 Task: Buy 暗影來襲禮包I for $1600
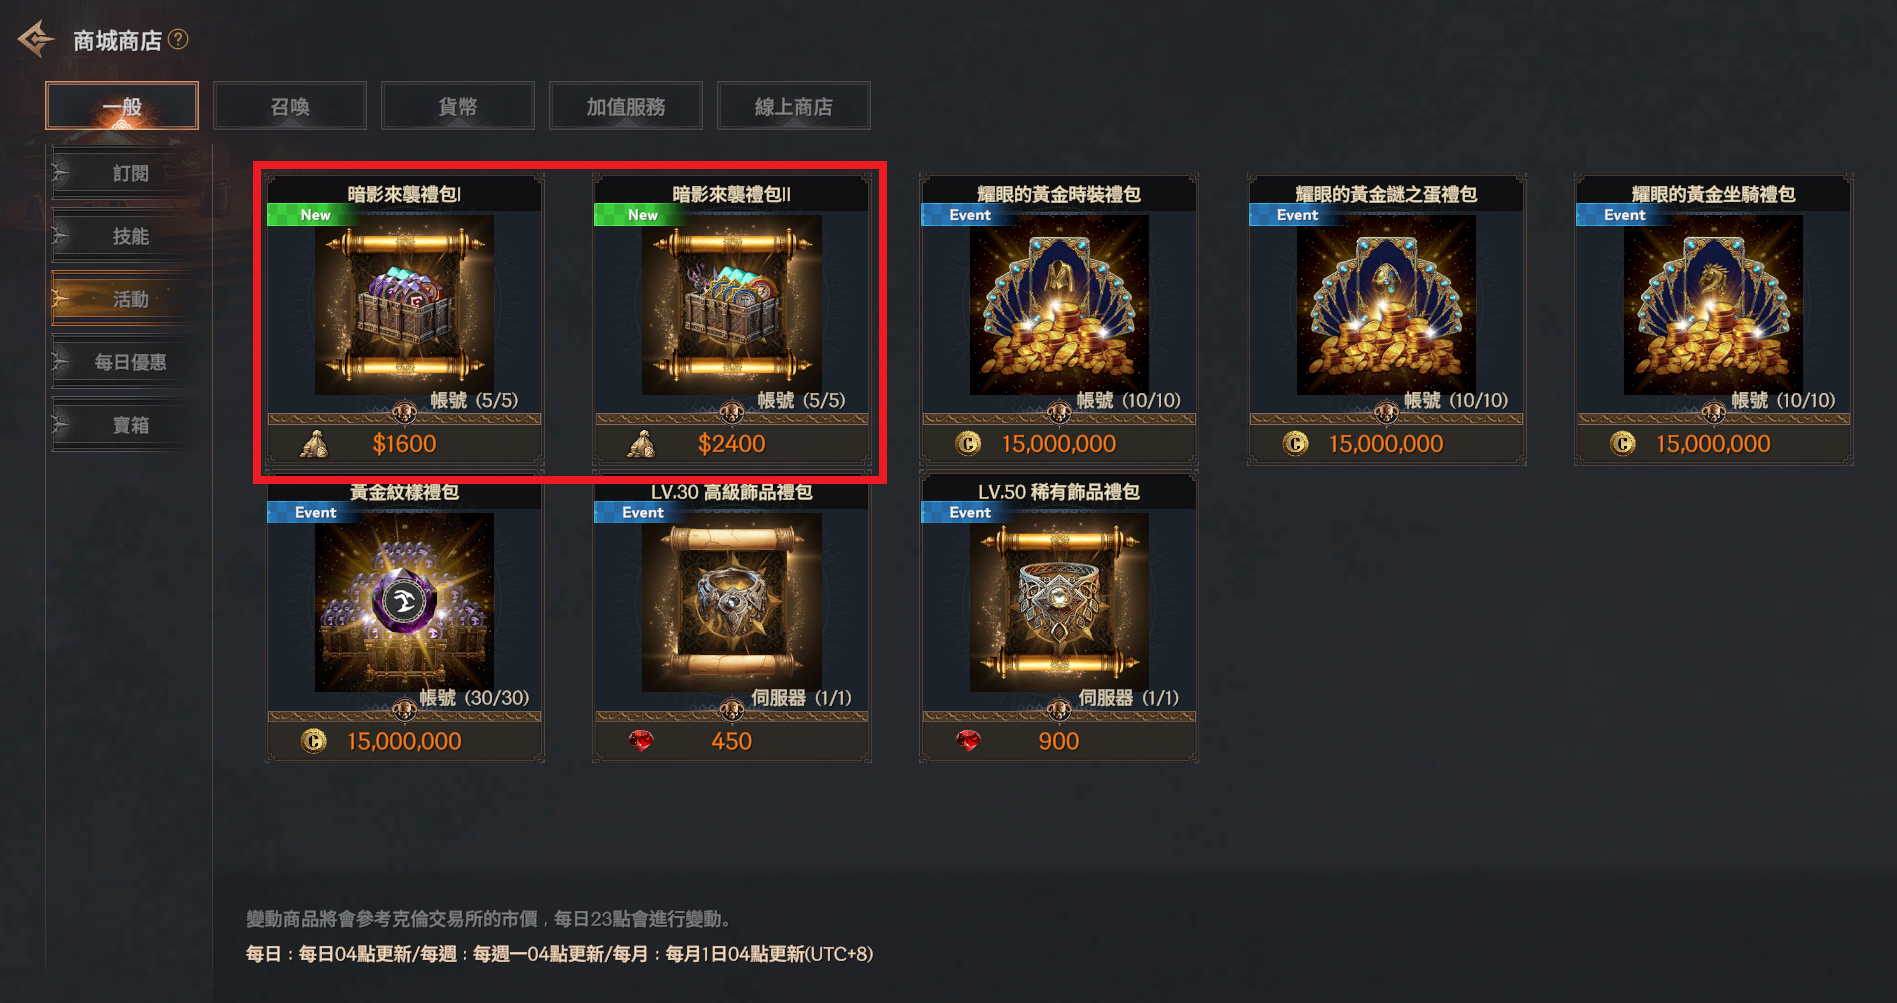coord(405,444)
